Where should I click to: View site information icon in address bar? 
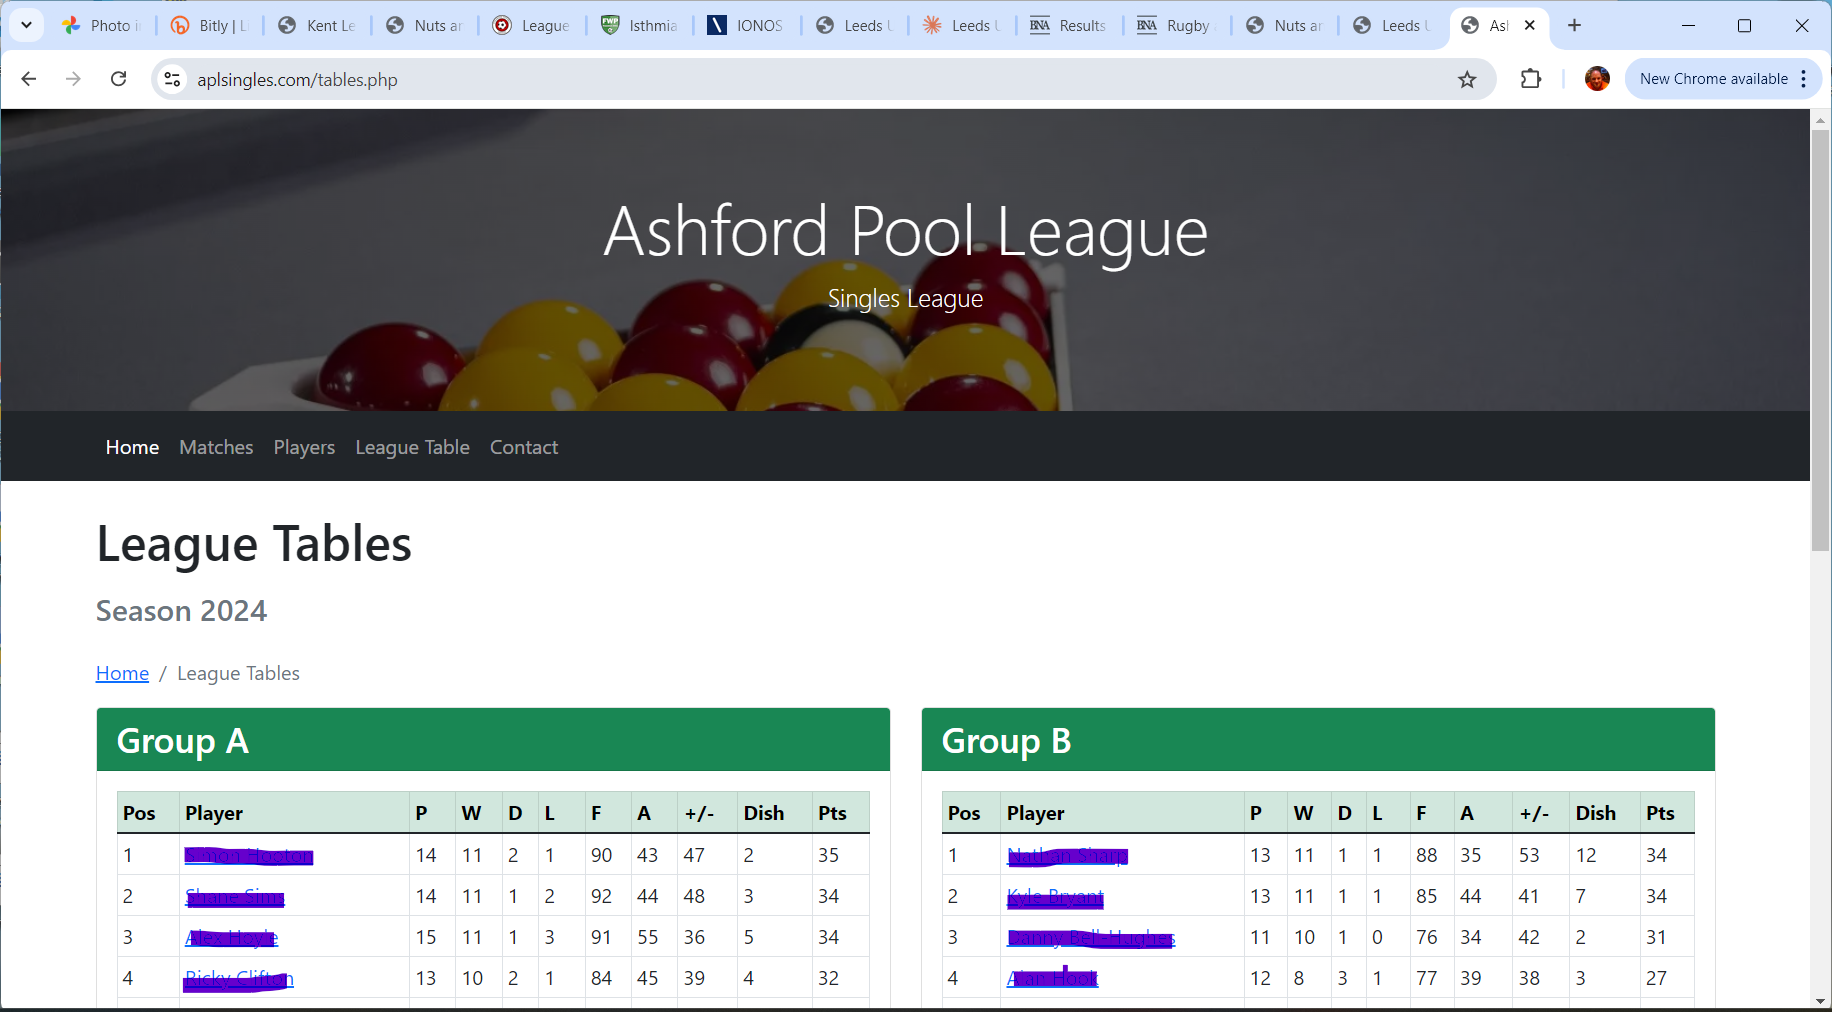point(173,79)
